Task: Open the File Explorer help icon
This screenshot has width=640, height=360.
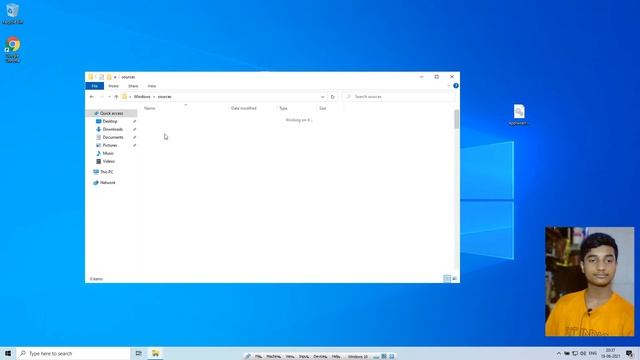Action: (456, 86)
